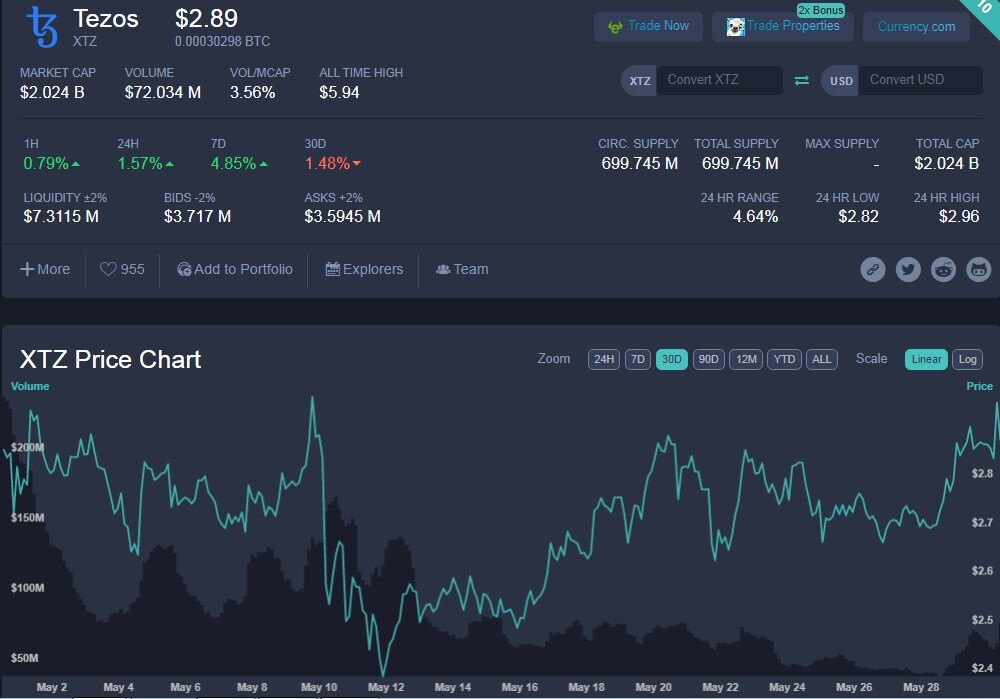Image resolution: width=1000 pixels, height=699 pixels.
Task: Click Add to Portfolio
Action: pos(235,269)
